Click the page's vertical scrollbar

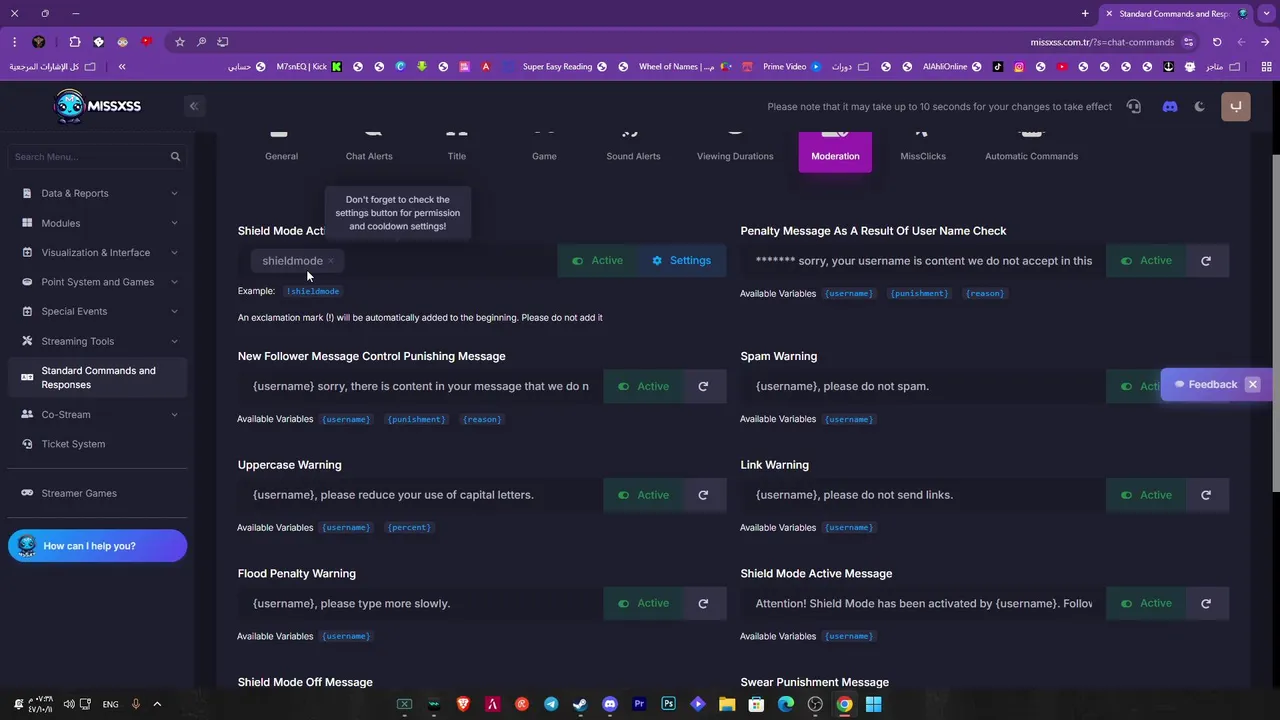[x=1275, y=322]
